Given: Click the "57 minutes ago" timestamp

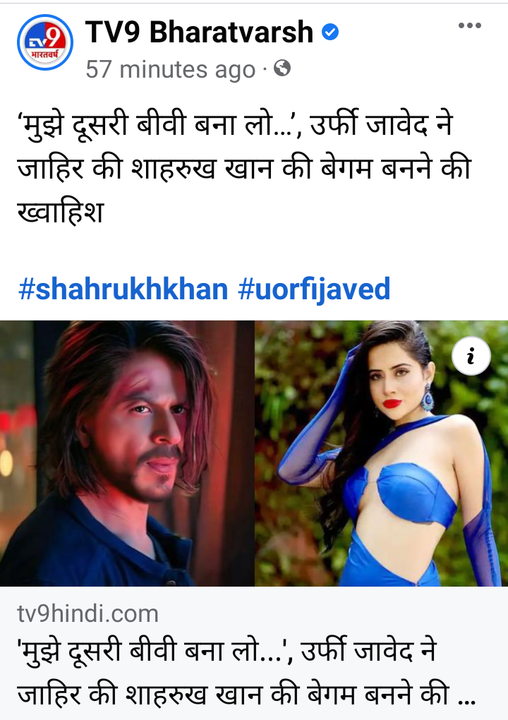Looking at the screenshot, I should click(x=170, y=69).
